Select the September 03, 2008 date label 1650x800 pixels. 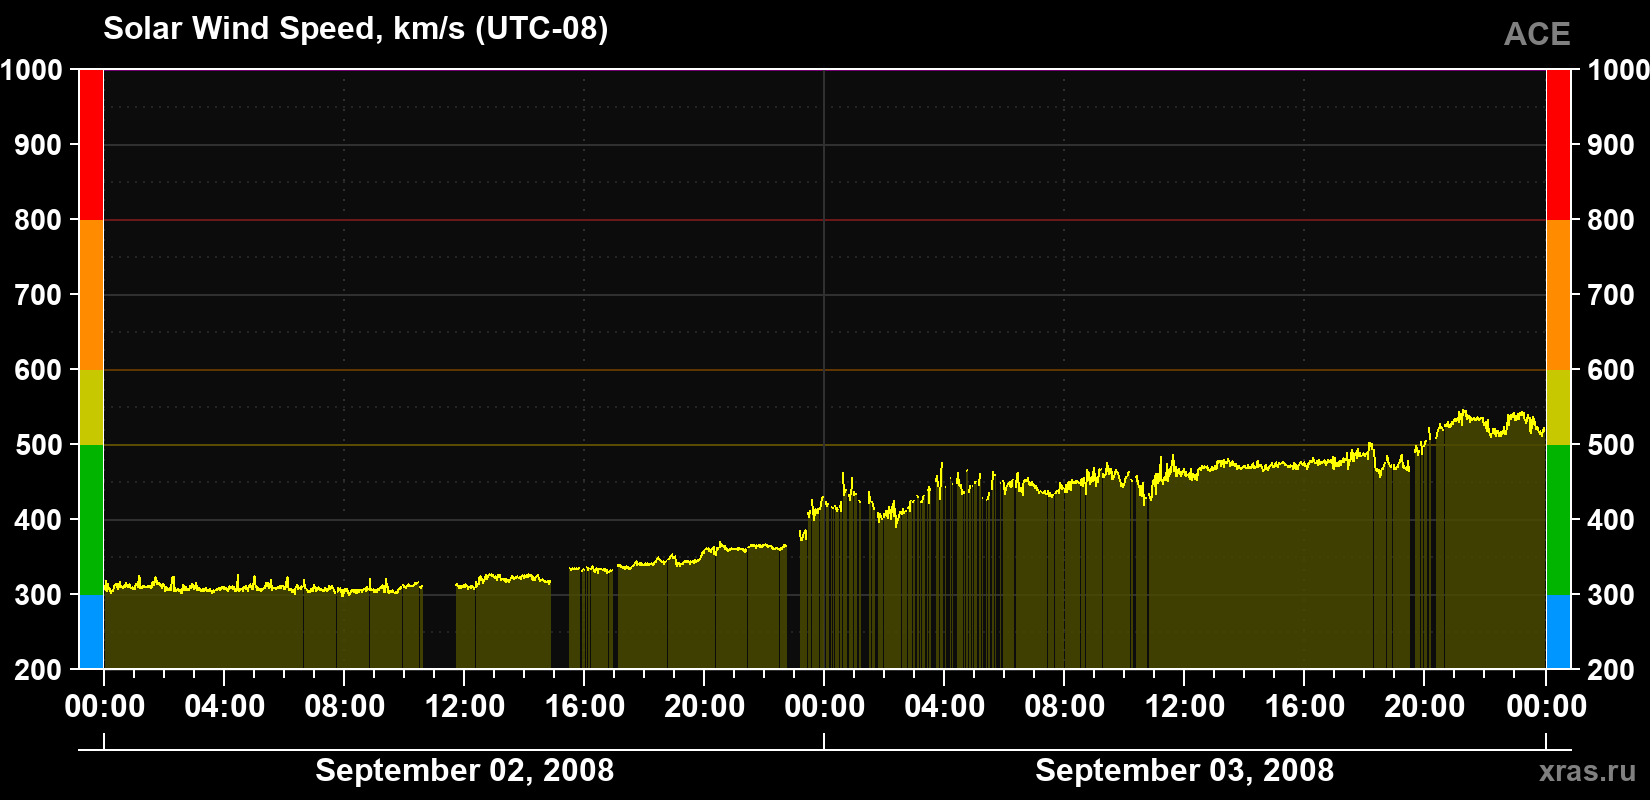pyautogui.click(x=1184, y=770)
